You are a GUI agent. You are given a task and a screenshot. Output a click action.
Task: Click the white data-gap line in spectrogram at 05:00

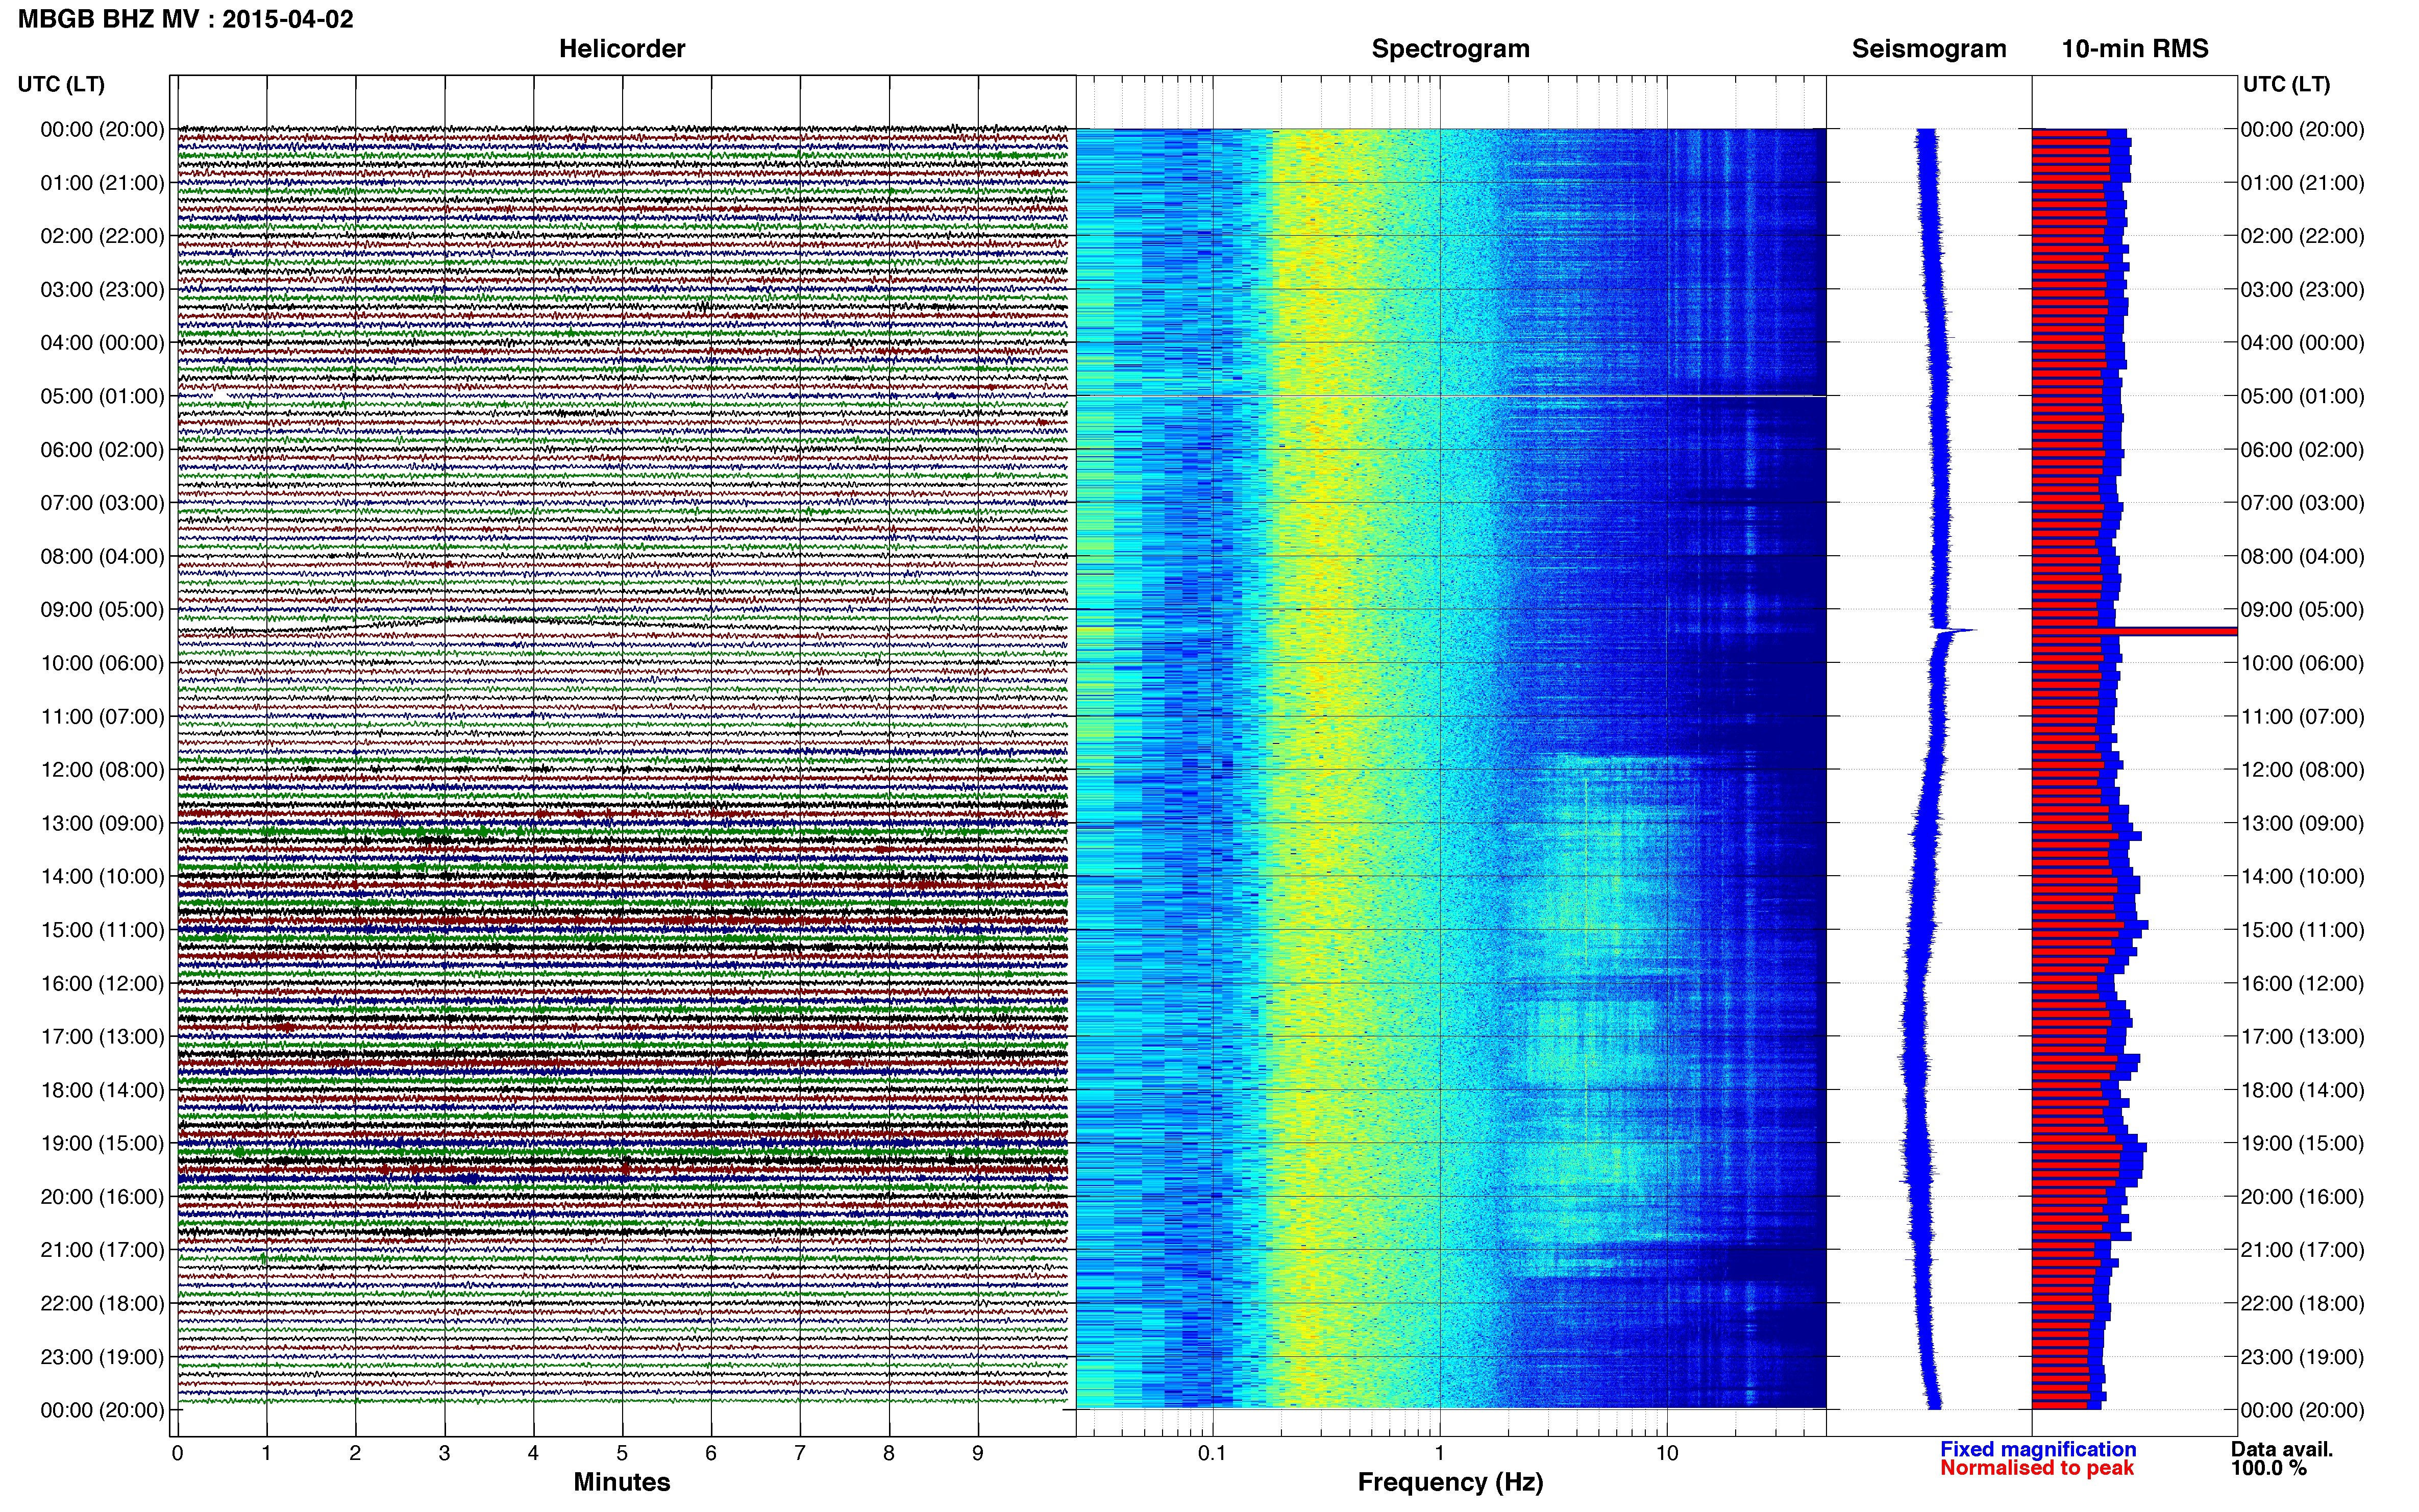(x=1450, y=396)
